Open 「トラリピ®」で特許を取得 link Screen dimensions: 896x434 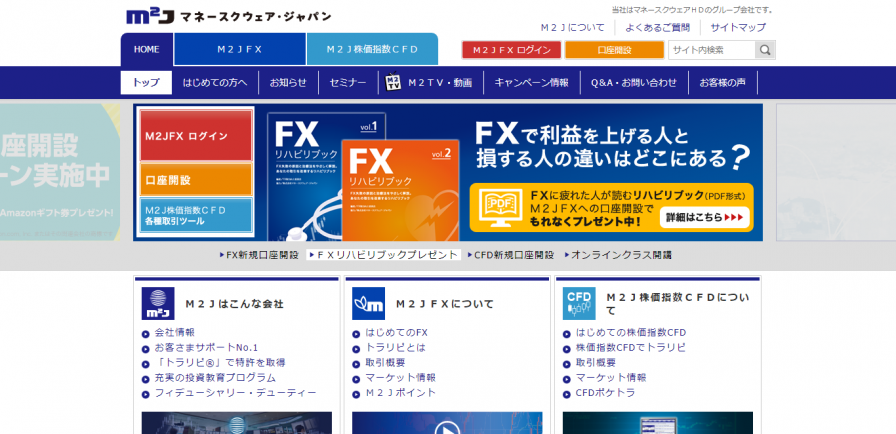pyautogui.click(x=220, y=363)
